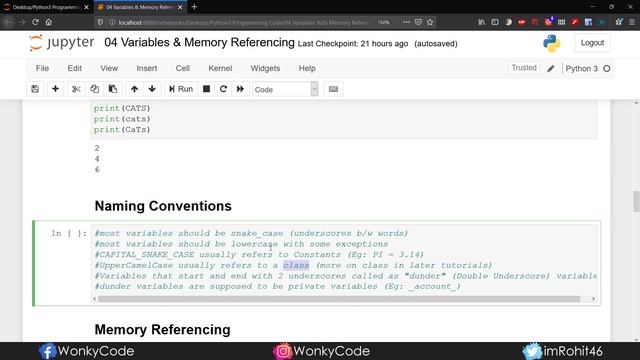This screenshot has width=640, height=360.
Task: Click the Logout button
Action: (x=592, y=43)
